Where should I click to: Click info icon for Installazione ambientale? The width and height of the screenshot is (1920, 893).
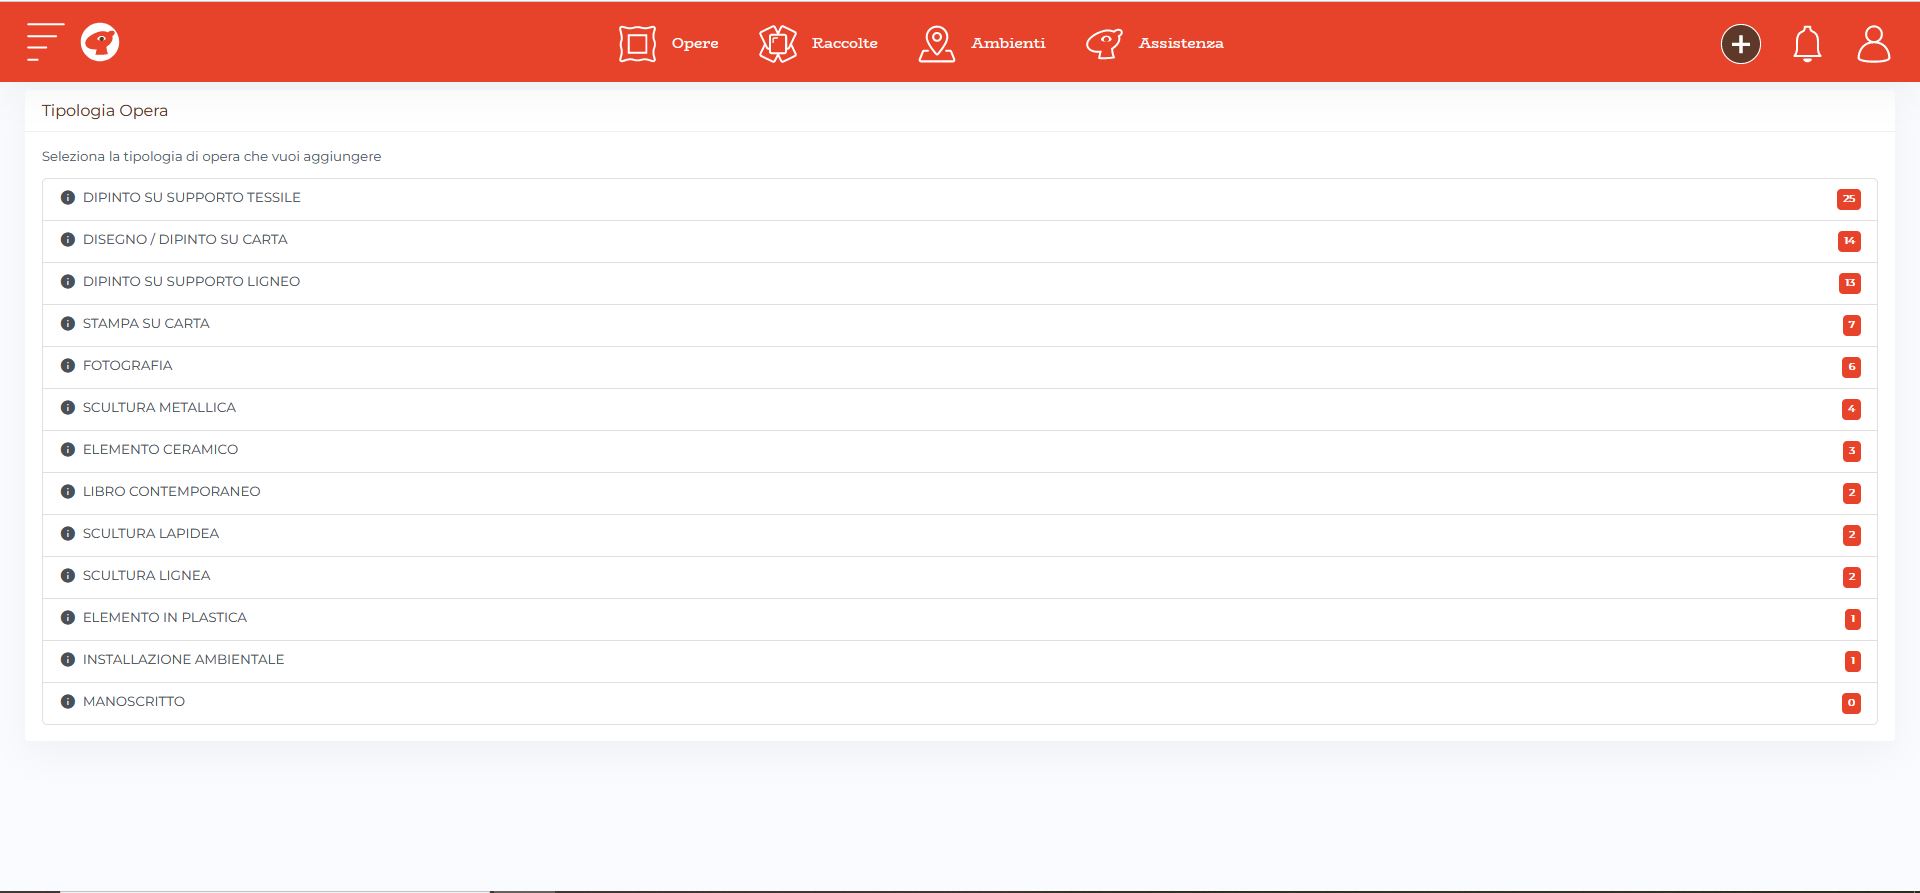click(x=68, y=660)
